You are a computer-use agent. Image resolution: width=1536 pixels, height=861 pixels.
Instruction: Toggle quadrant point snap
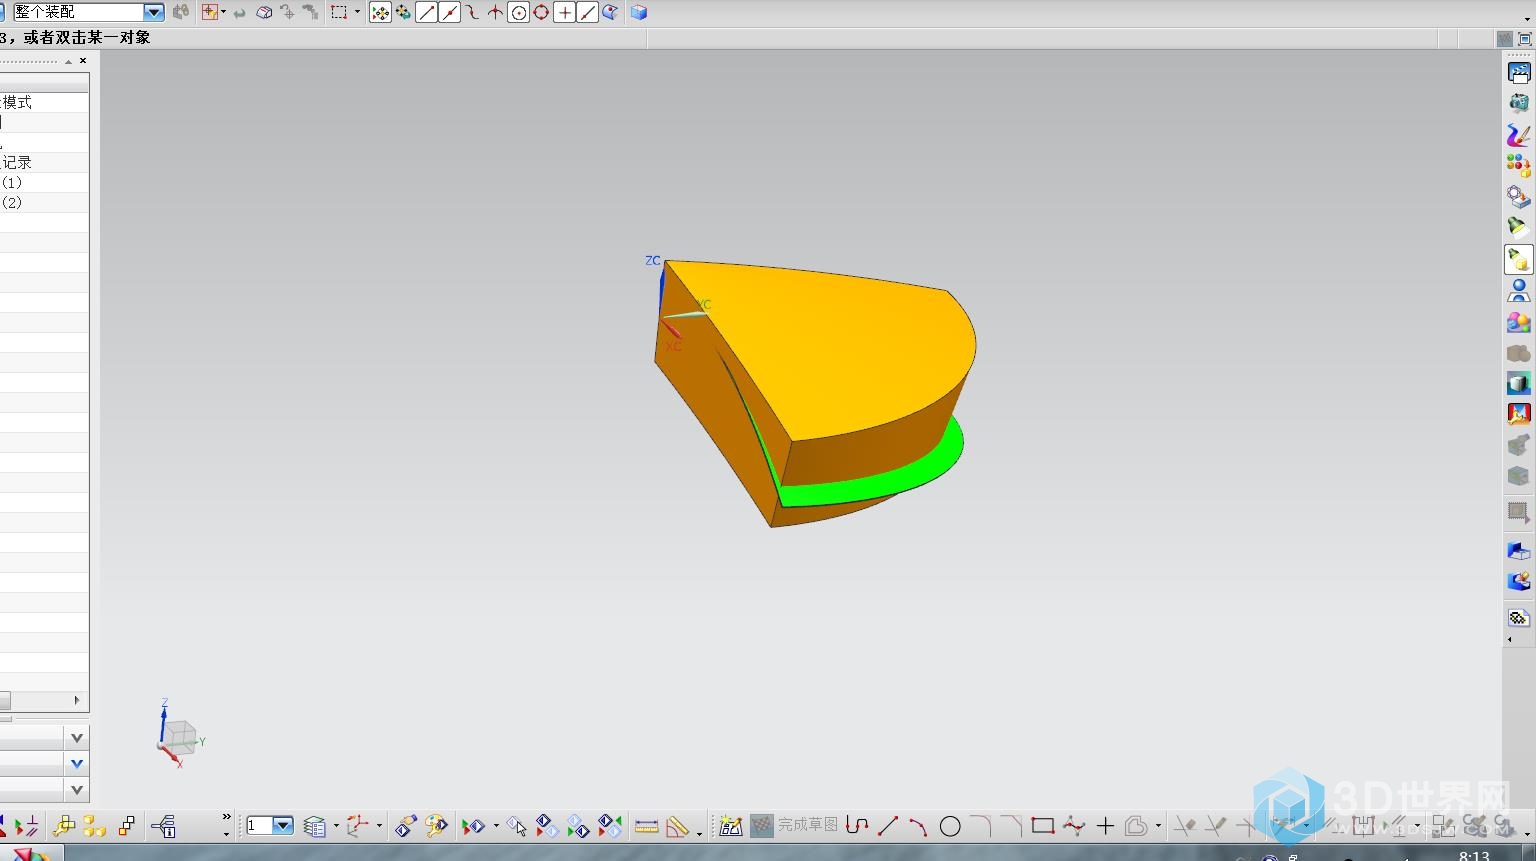[x=541, y=12]
